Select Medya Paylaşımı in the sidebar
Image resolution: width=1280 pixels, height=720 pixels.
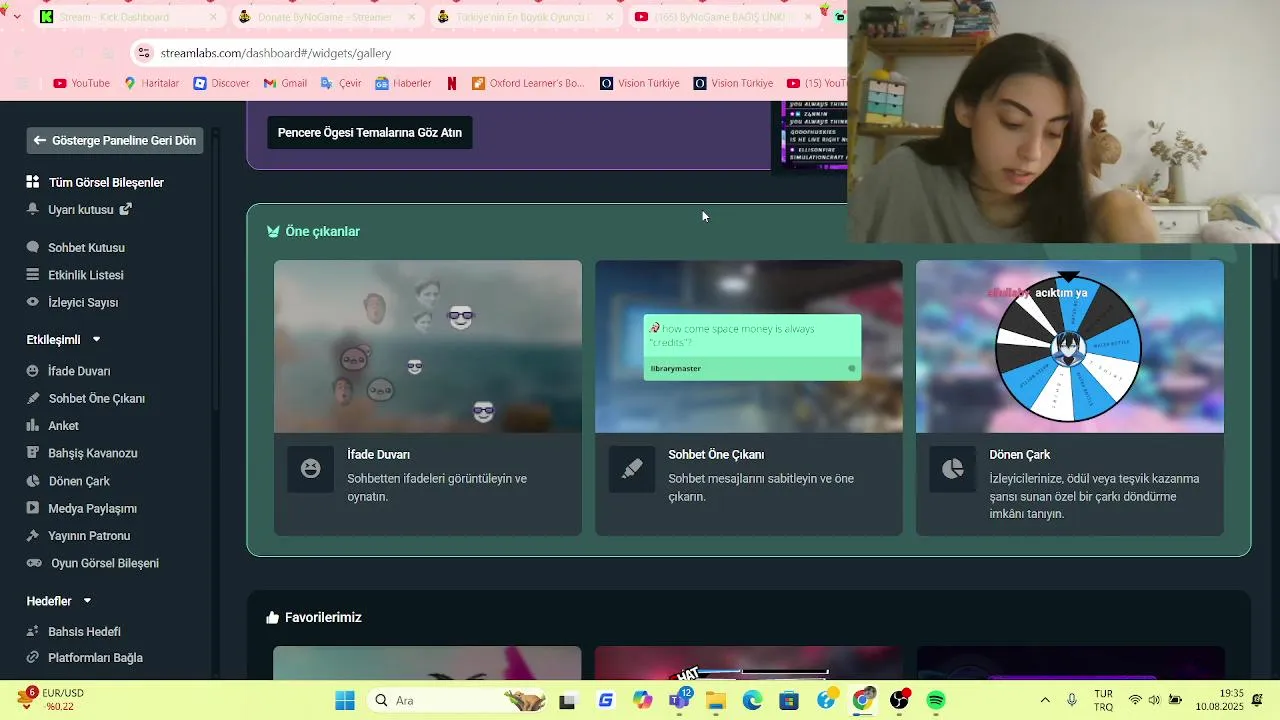(92, 508)
